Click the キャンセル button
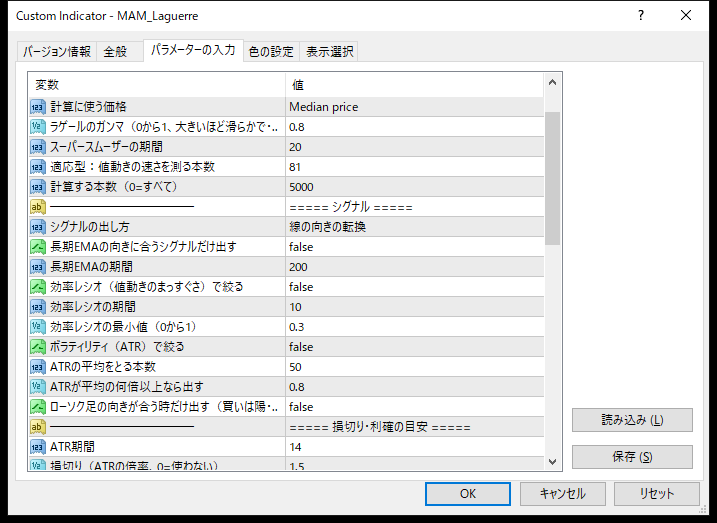Screen dimensions: 717x523 pyautogui.click(x=562, y=494)
